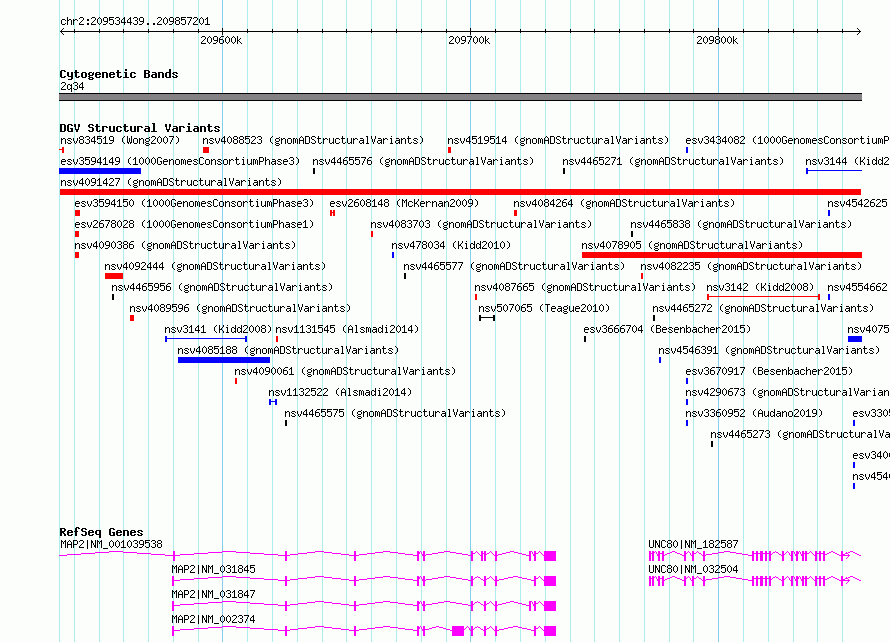Open the nsv4465271 variant label

[x=673, y=161]
